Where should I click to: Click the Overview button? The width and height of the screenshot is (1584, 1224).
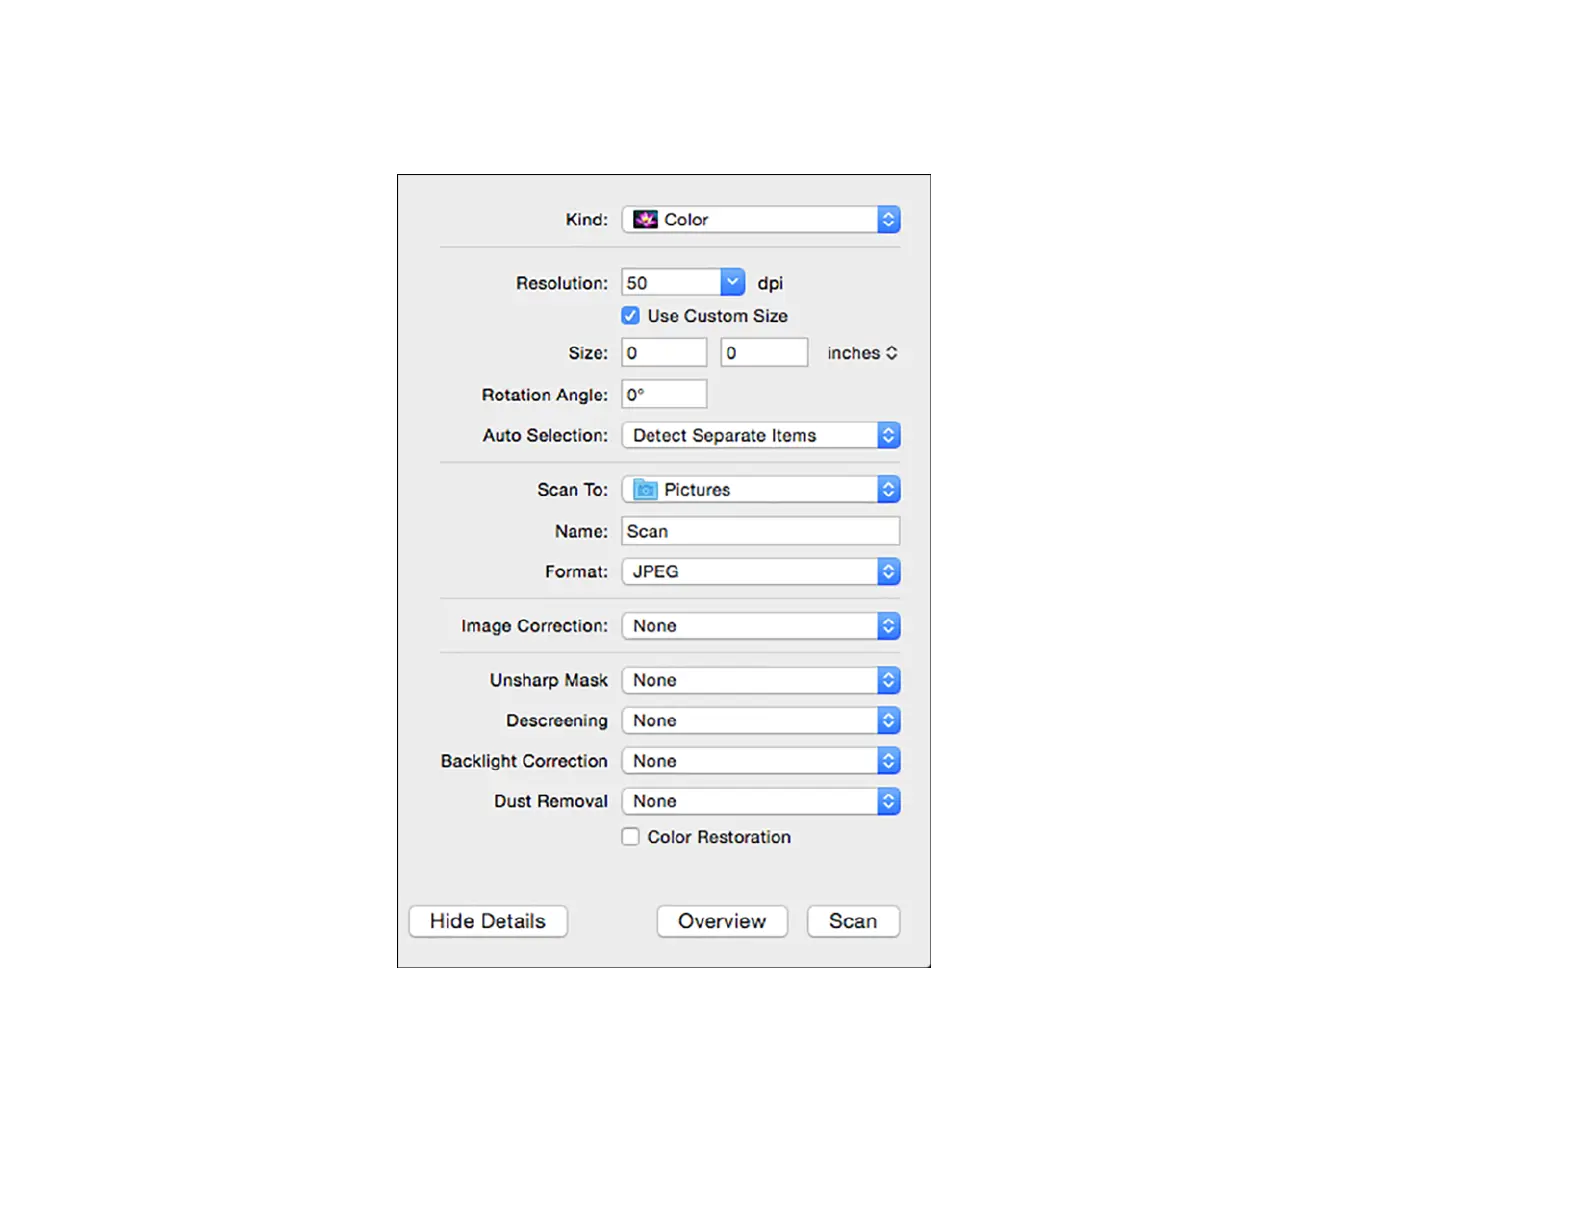[722, 921]
